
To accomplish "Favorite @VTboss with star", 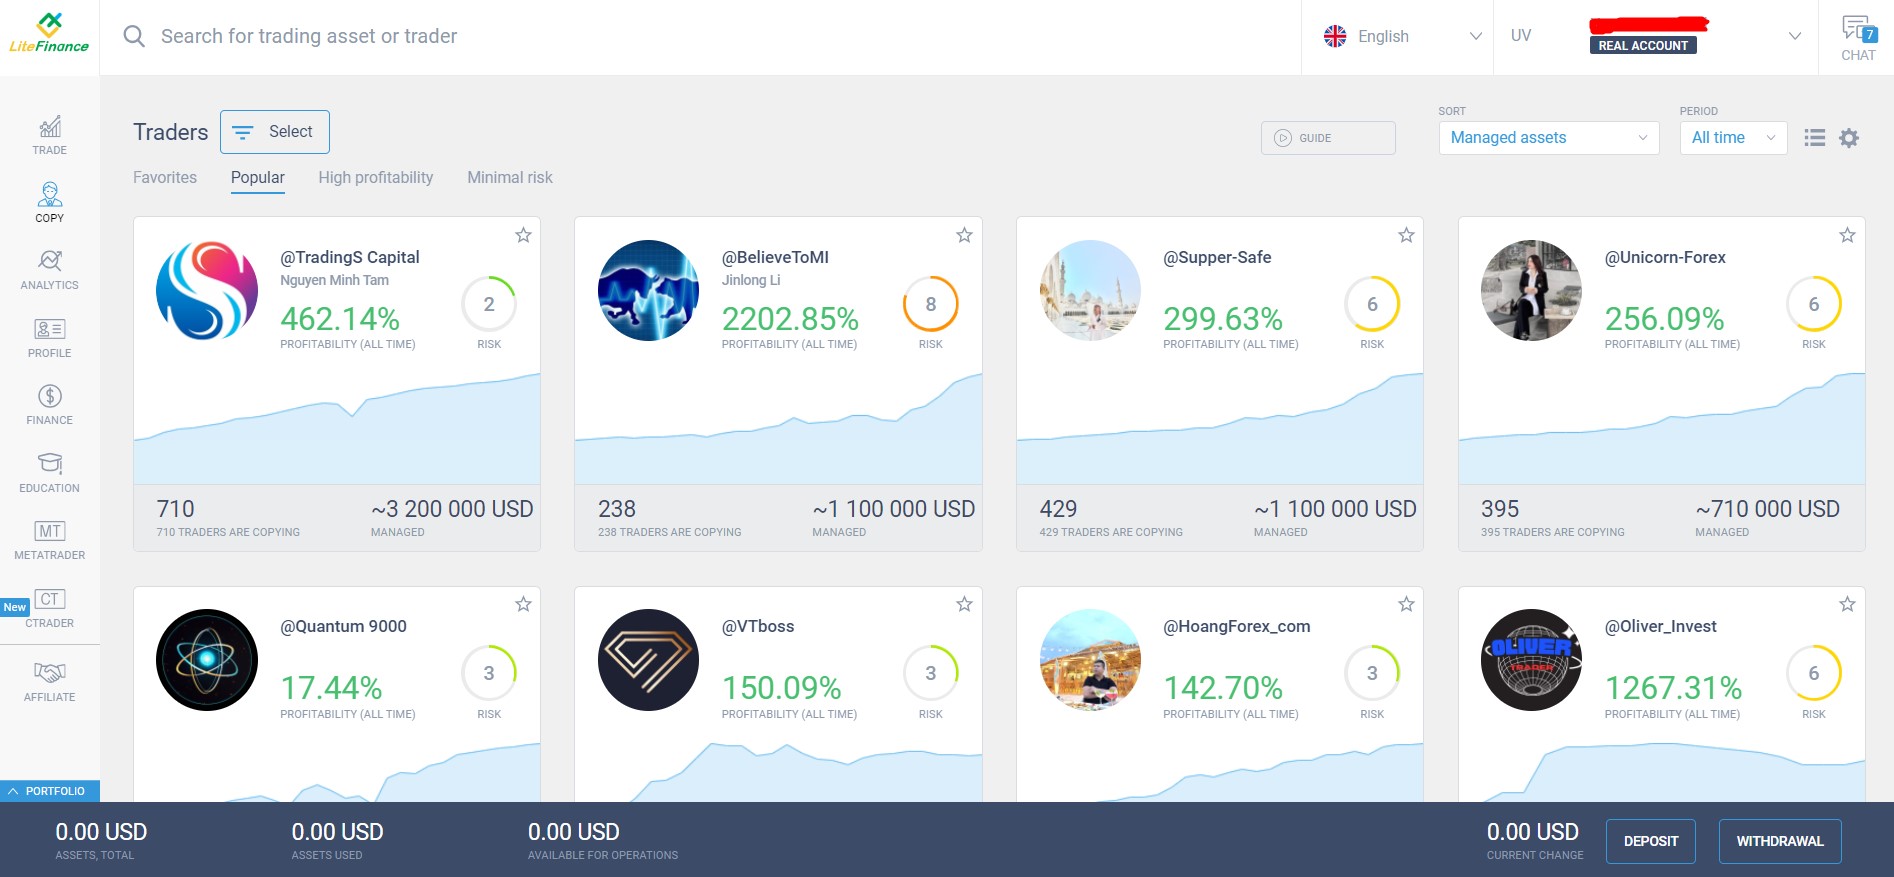I will [964, 604].
